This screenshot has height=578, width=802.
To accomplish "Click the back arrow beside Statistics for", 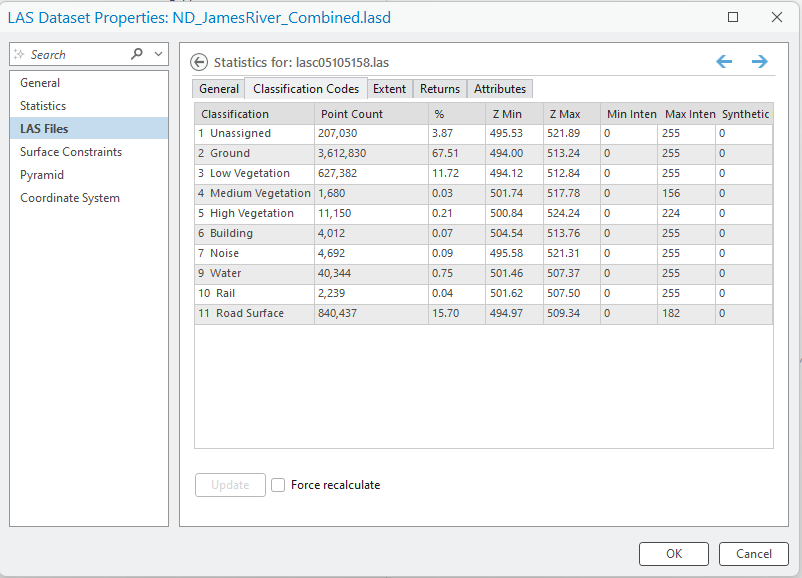I will click(x=199, y=62).
